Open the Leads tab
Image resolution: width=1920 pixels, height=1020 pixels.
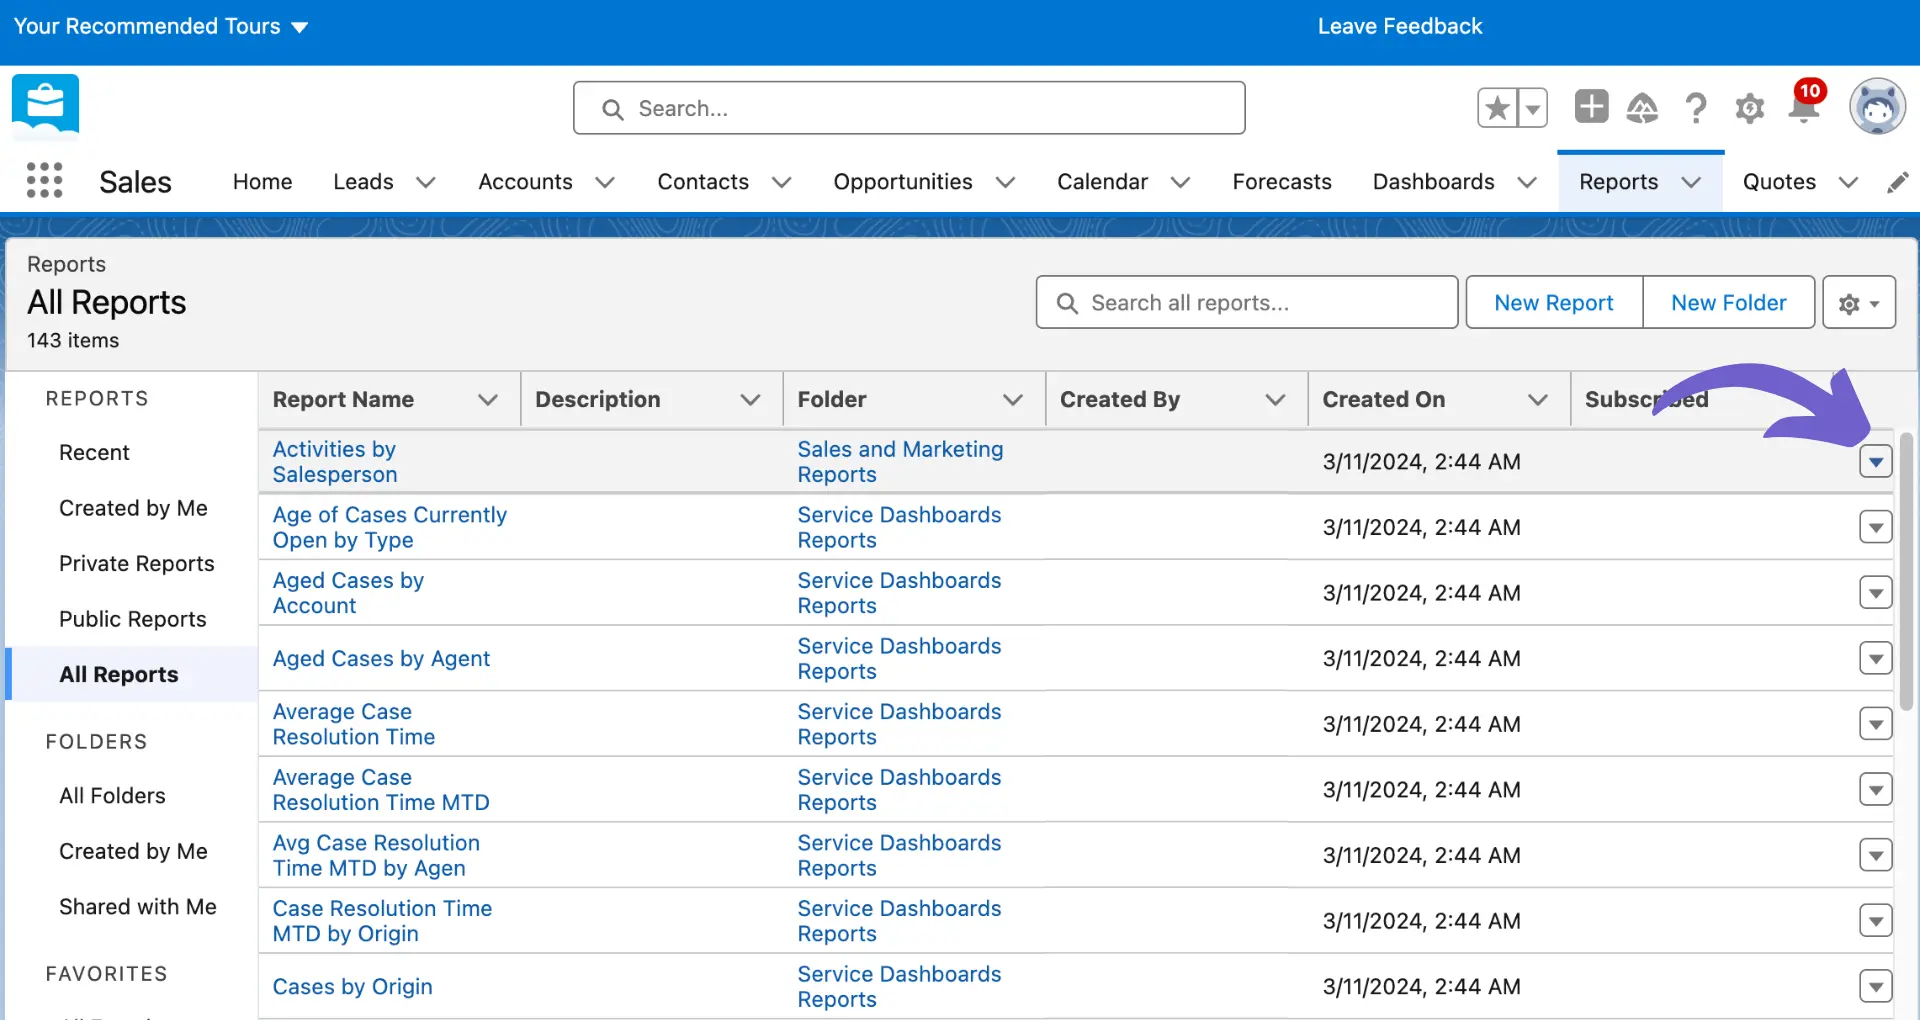363,181
